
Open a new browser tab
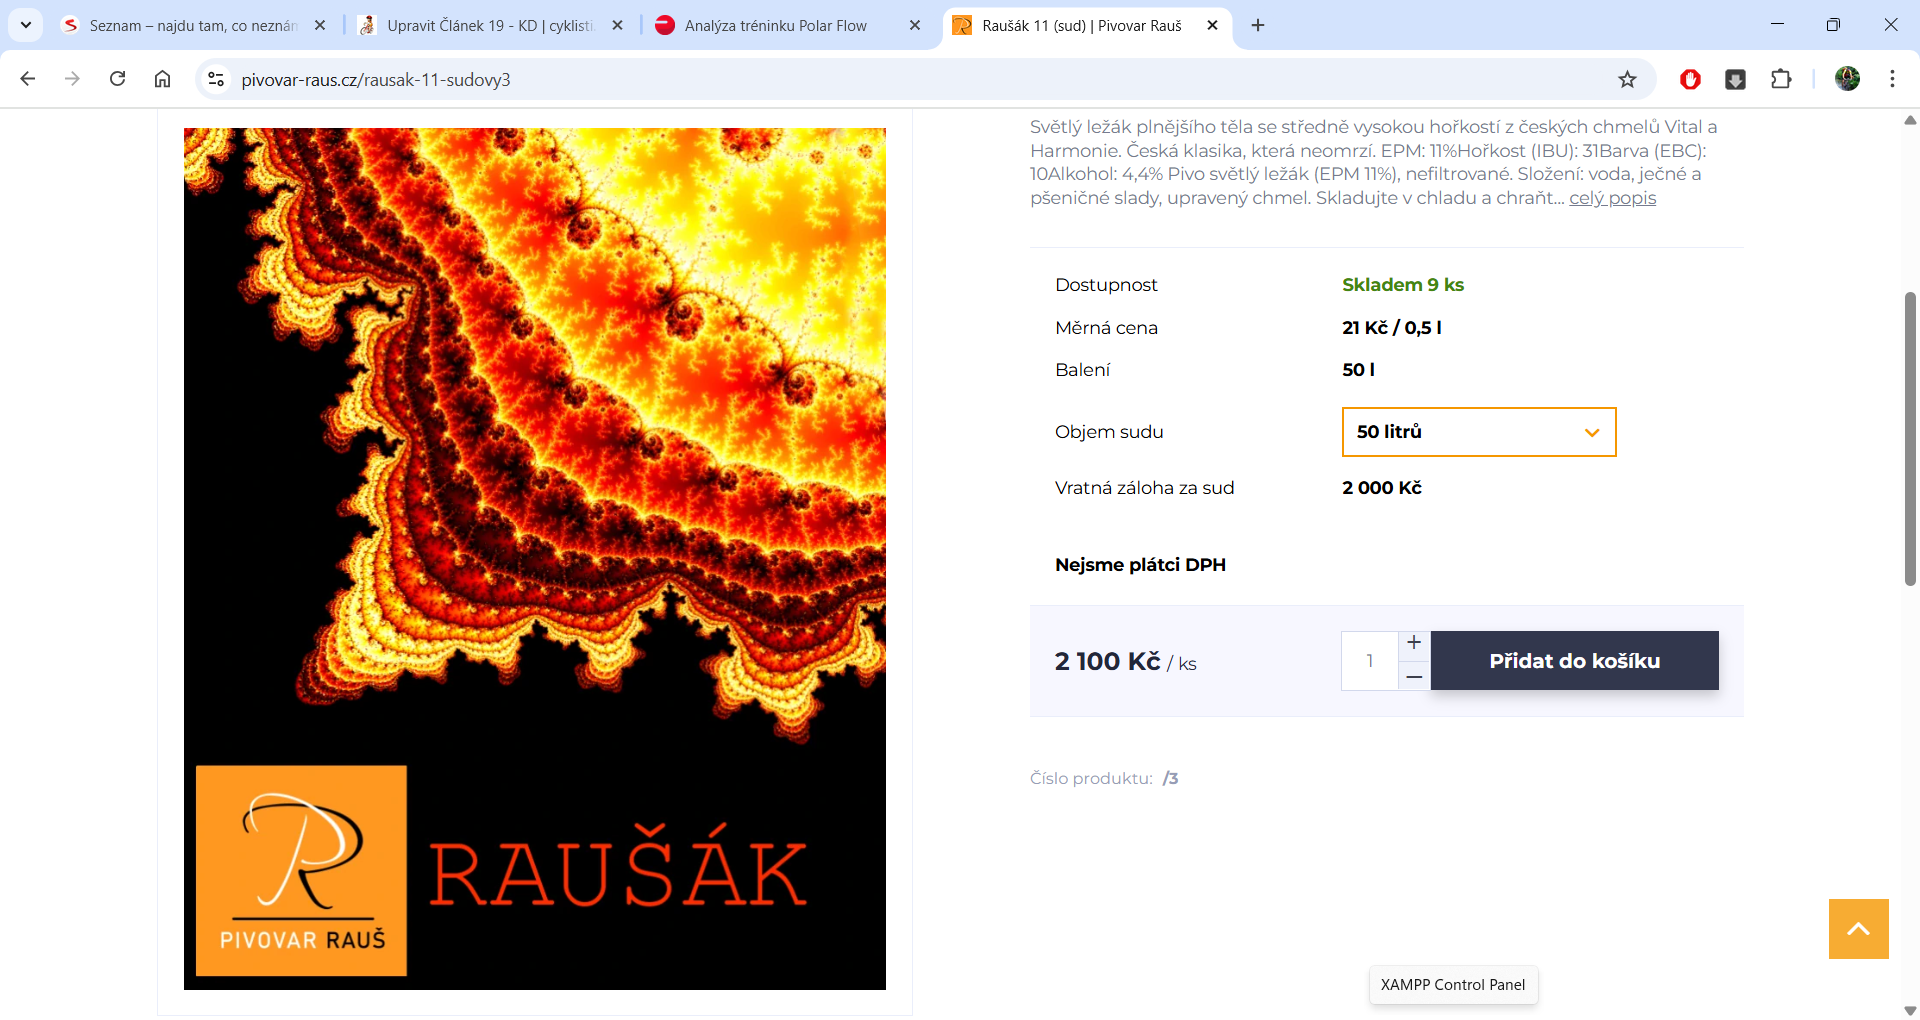point(1258,25)
